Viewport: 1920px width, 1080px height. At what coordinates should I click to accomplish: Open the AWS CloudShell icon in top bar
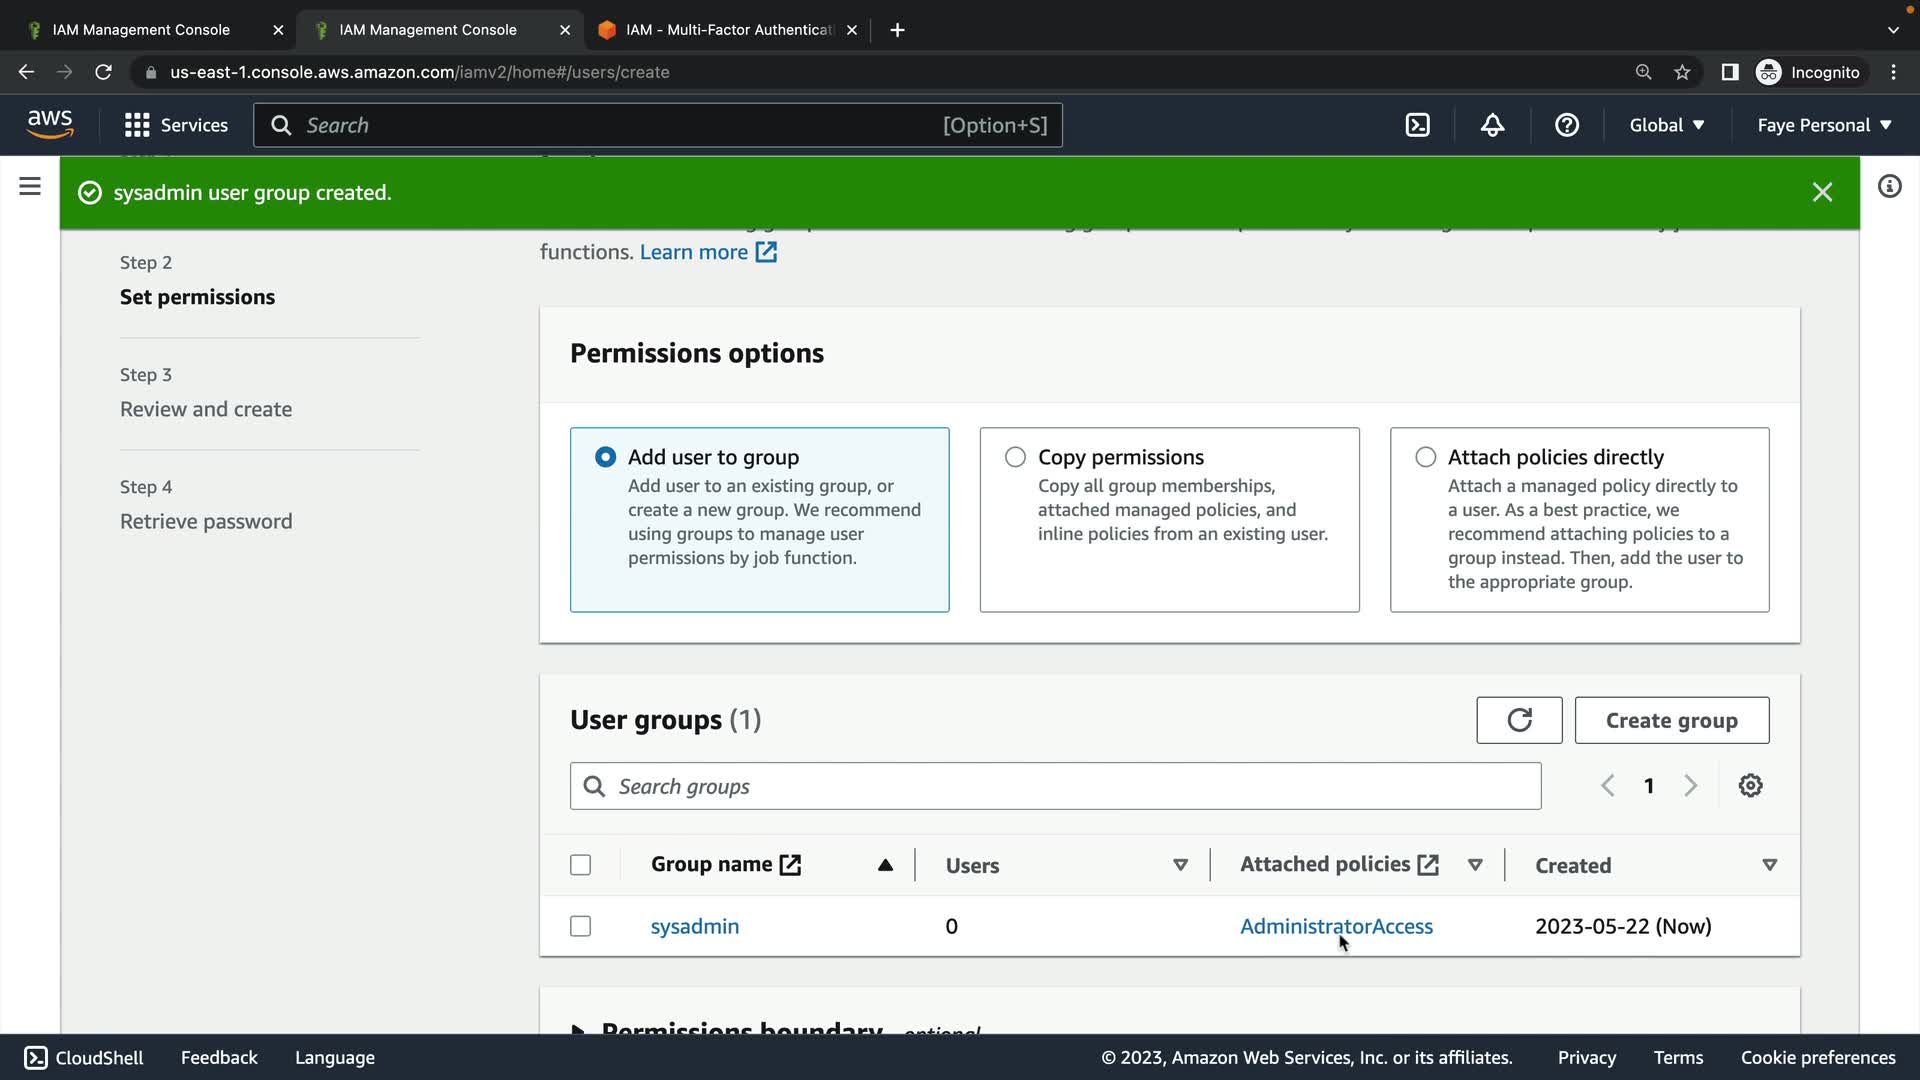1417,125
